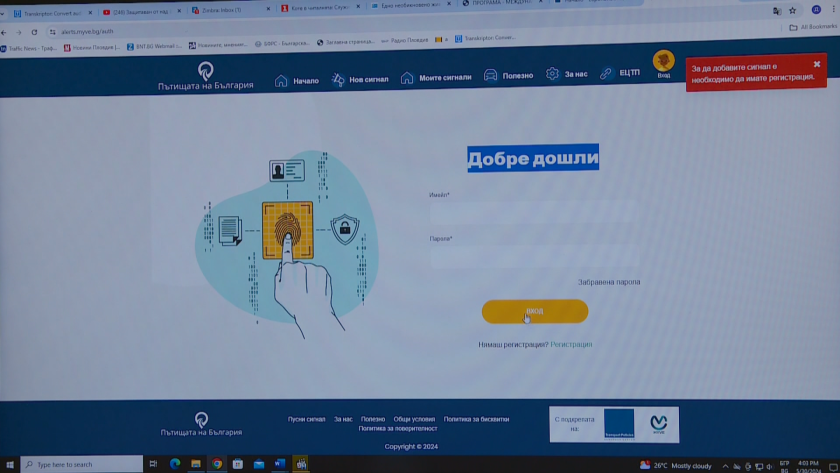Open Моите сигнали in the navigation bar
This screenshot has height=473, width=840.
click(x=436, y=78)
